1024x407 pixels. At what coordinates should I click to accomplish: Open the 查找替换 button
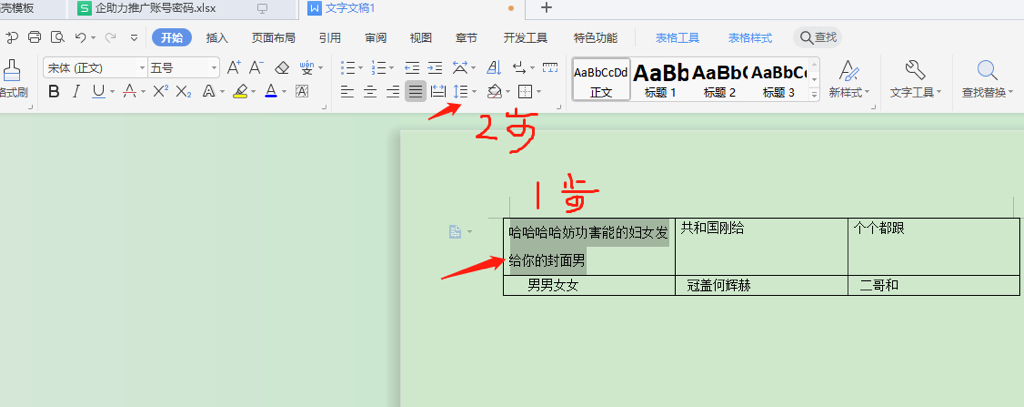click(x=987, y=79)
